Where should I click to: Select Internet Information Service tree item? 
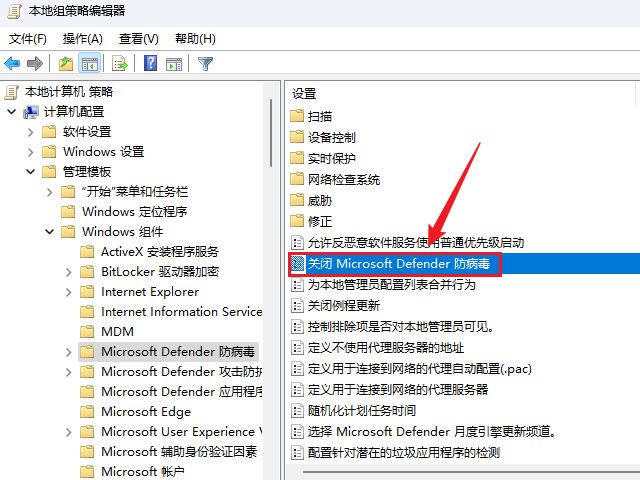(x=182, y=312)
